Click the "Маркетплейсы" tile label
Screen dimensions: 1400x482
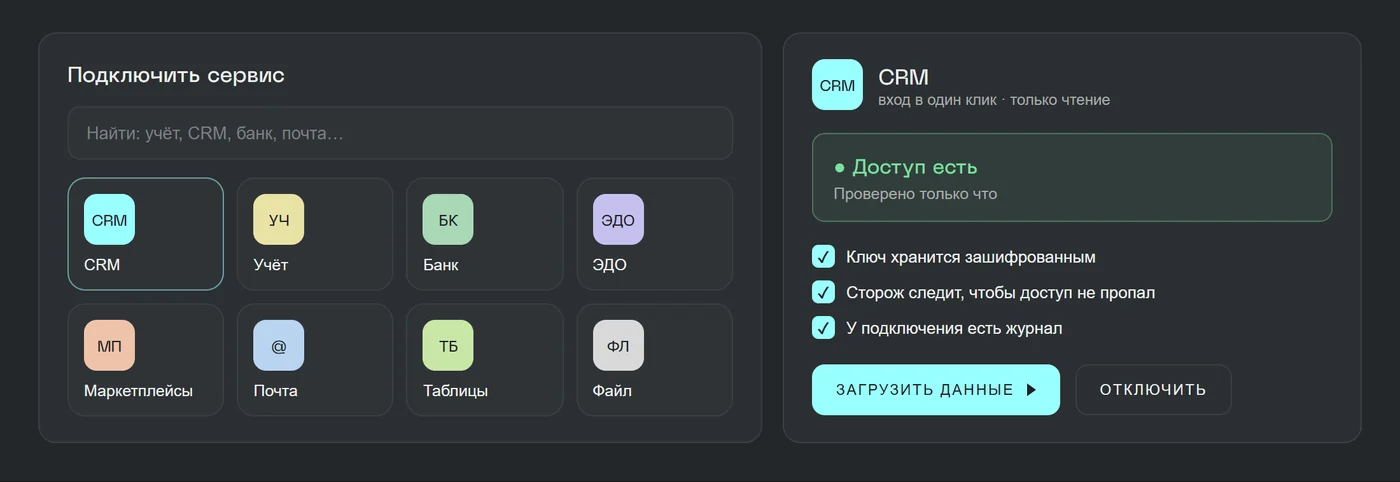(x=138, y=391)
